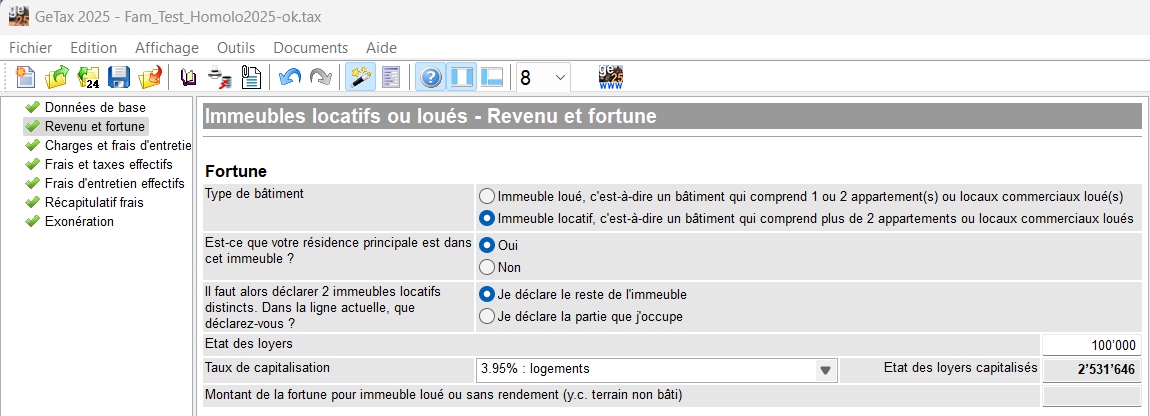Click the blue help question mark icon
This screenshot has height=416, width=1150.
(x=431, y=77)
